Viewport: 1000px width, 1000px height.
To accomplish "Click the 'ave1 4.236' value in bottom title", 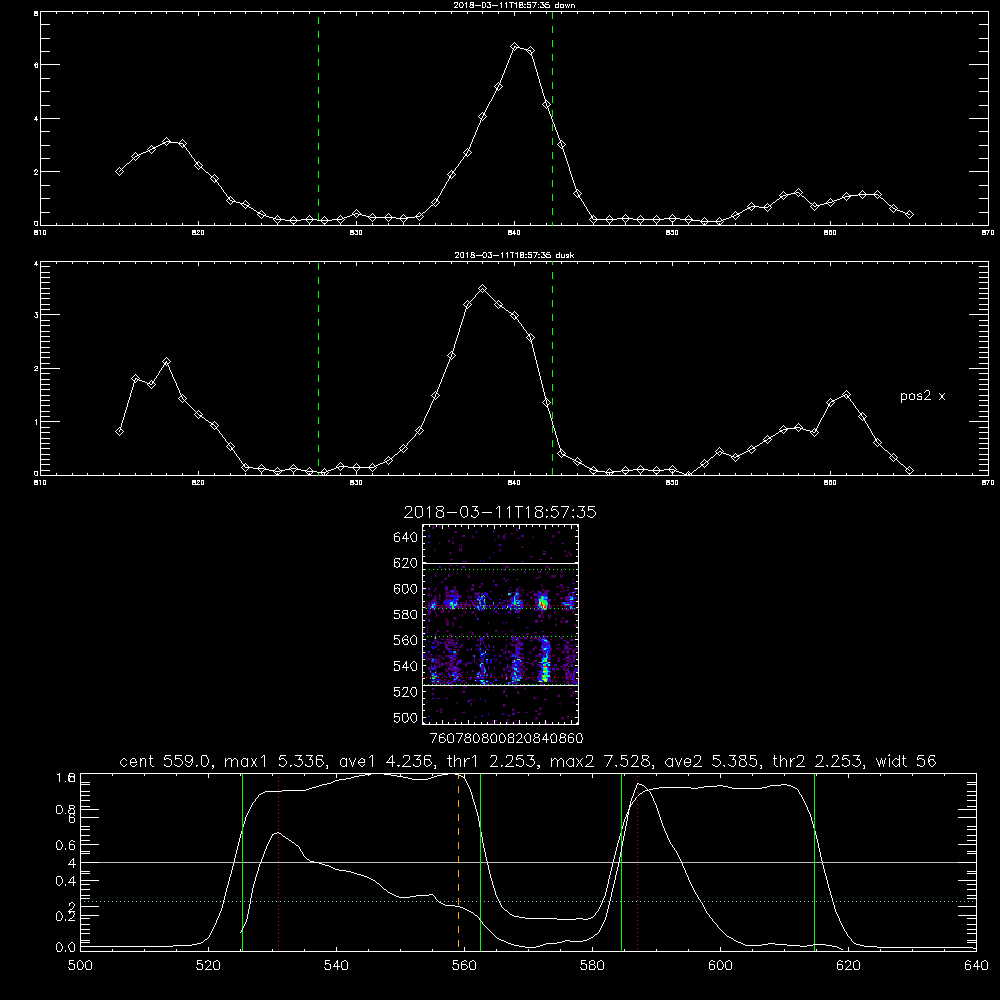I will 388,761.
